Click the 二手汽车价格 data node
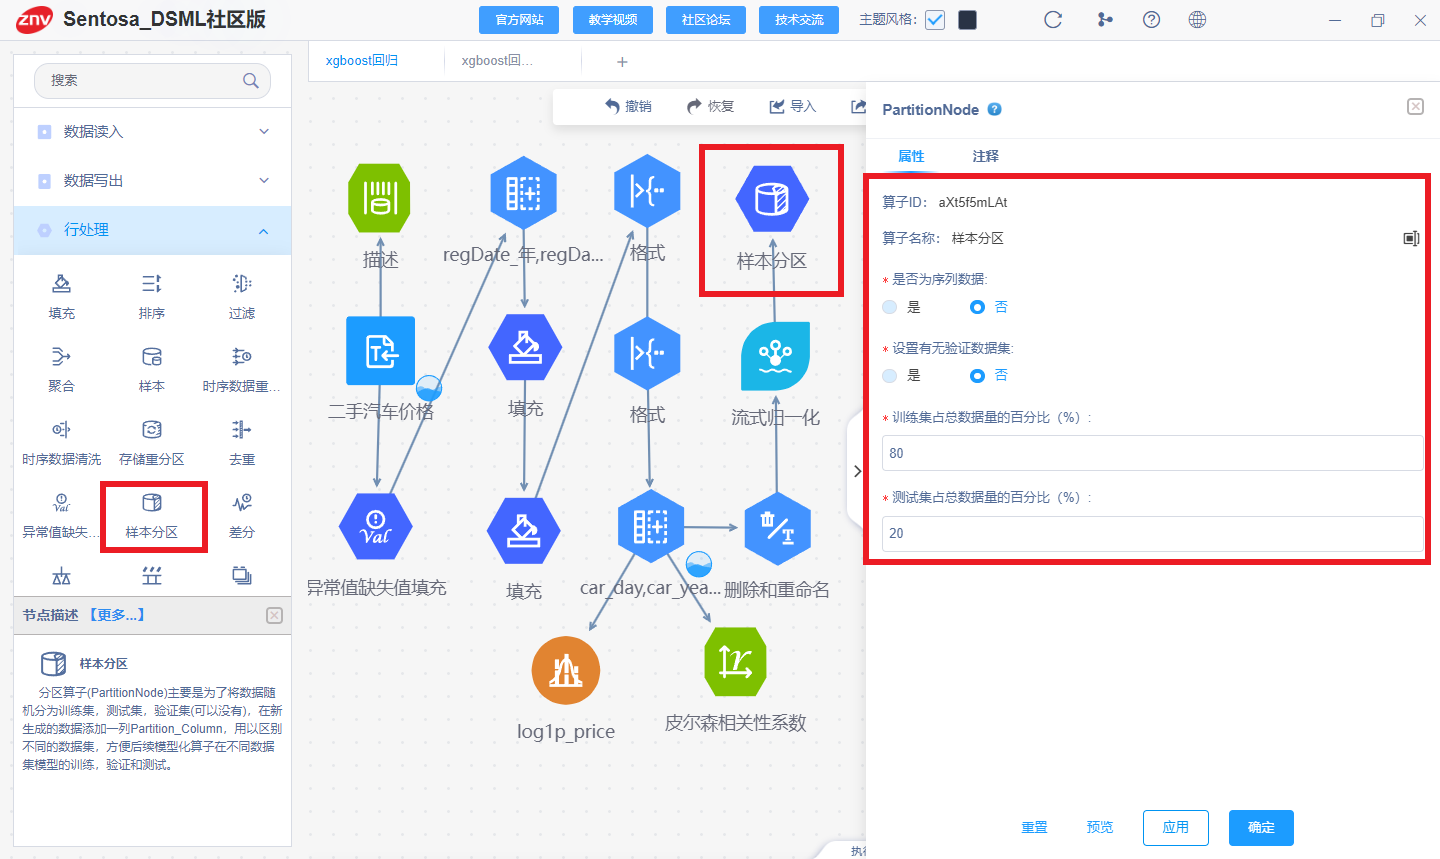1440x859 pixels. tap(380, 351)
